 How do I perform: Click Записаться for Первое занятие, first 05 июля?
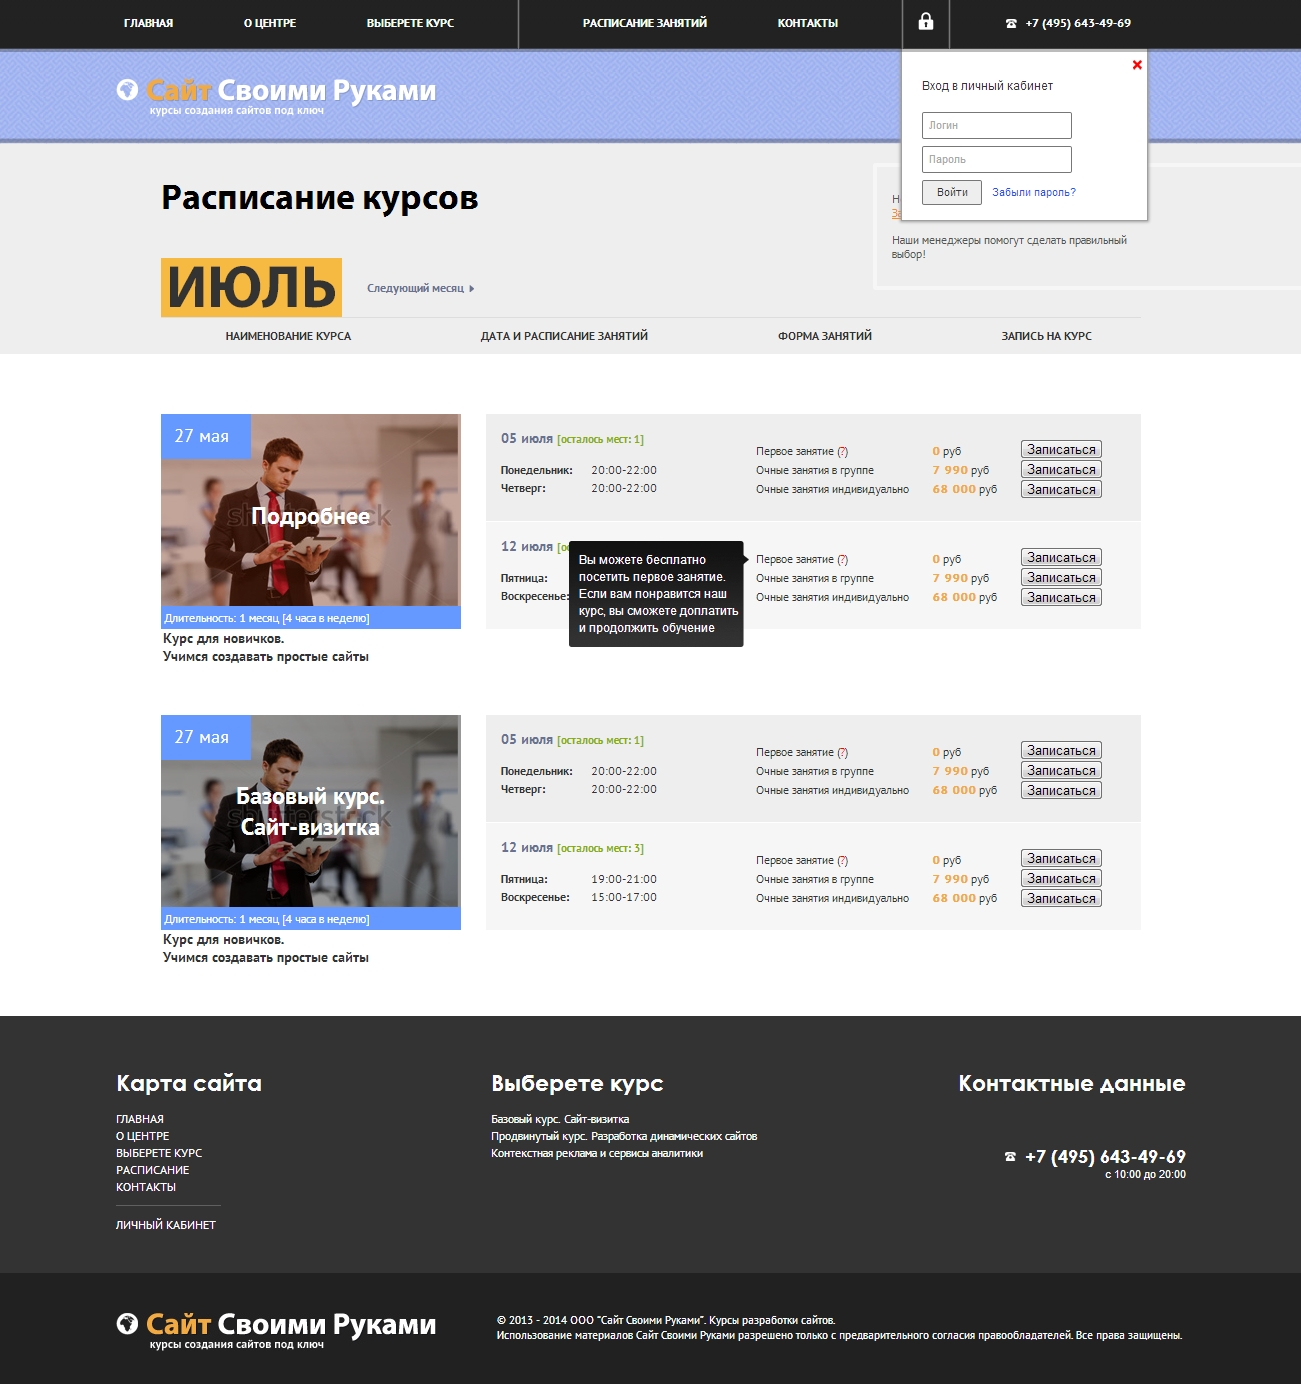tap(1061, 450)
